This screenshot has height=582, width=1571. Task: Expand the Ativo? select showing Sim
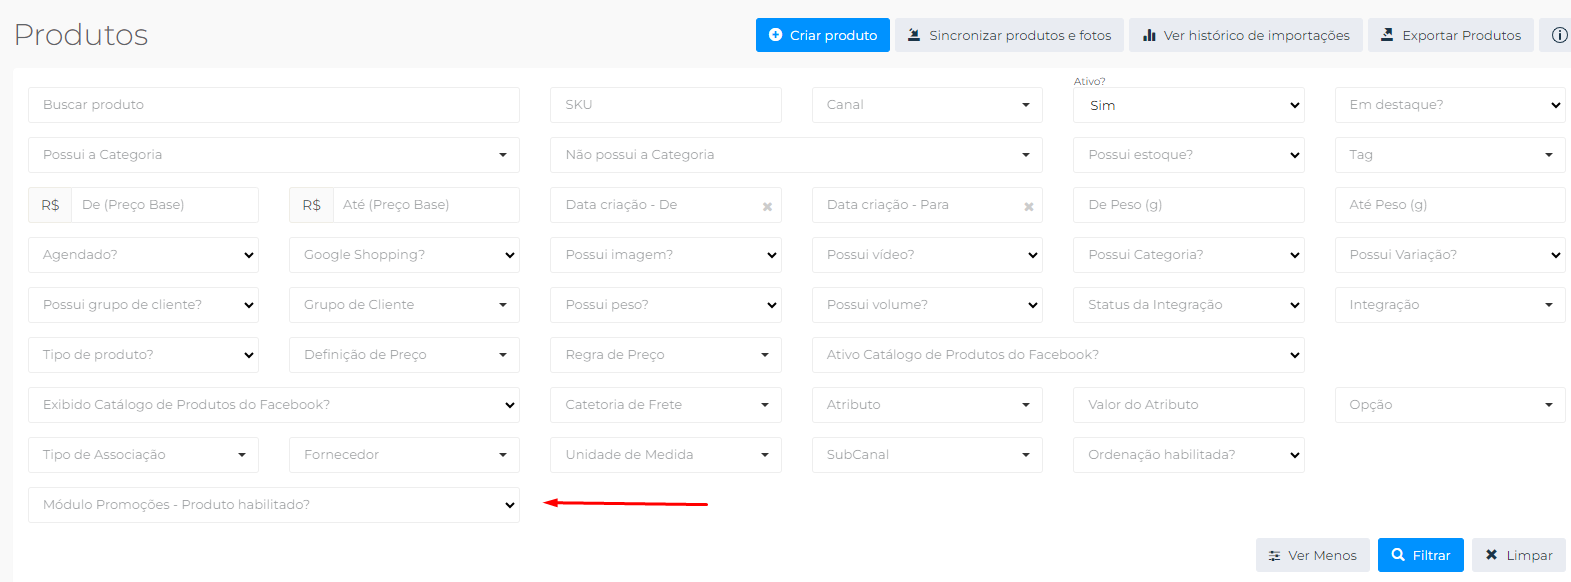coord(1188,105)
